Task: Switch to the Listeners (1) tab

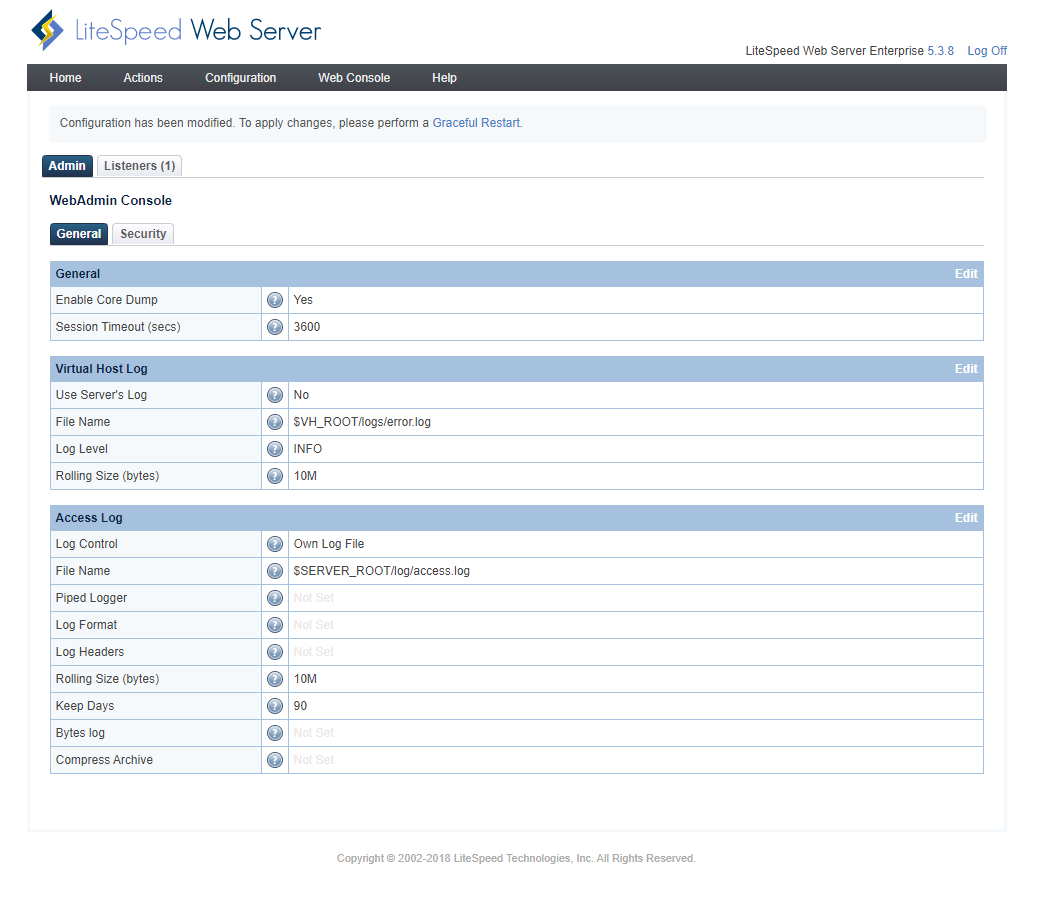Action: click(139, 166)
